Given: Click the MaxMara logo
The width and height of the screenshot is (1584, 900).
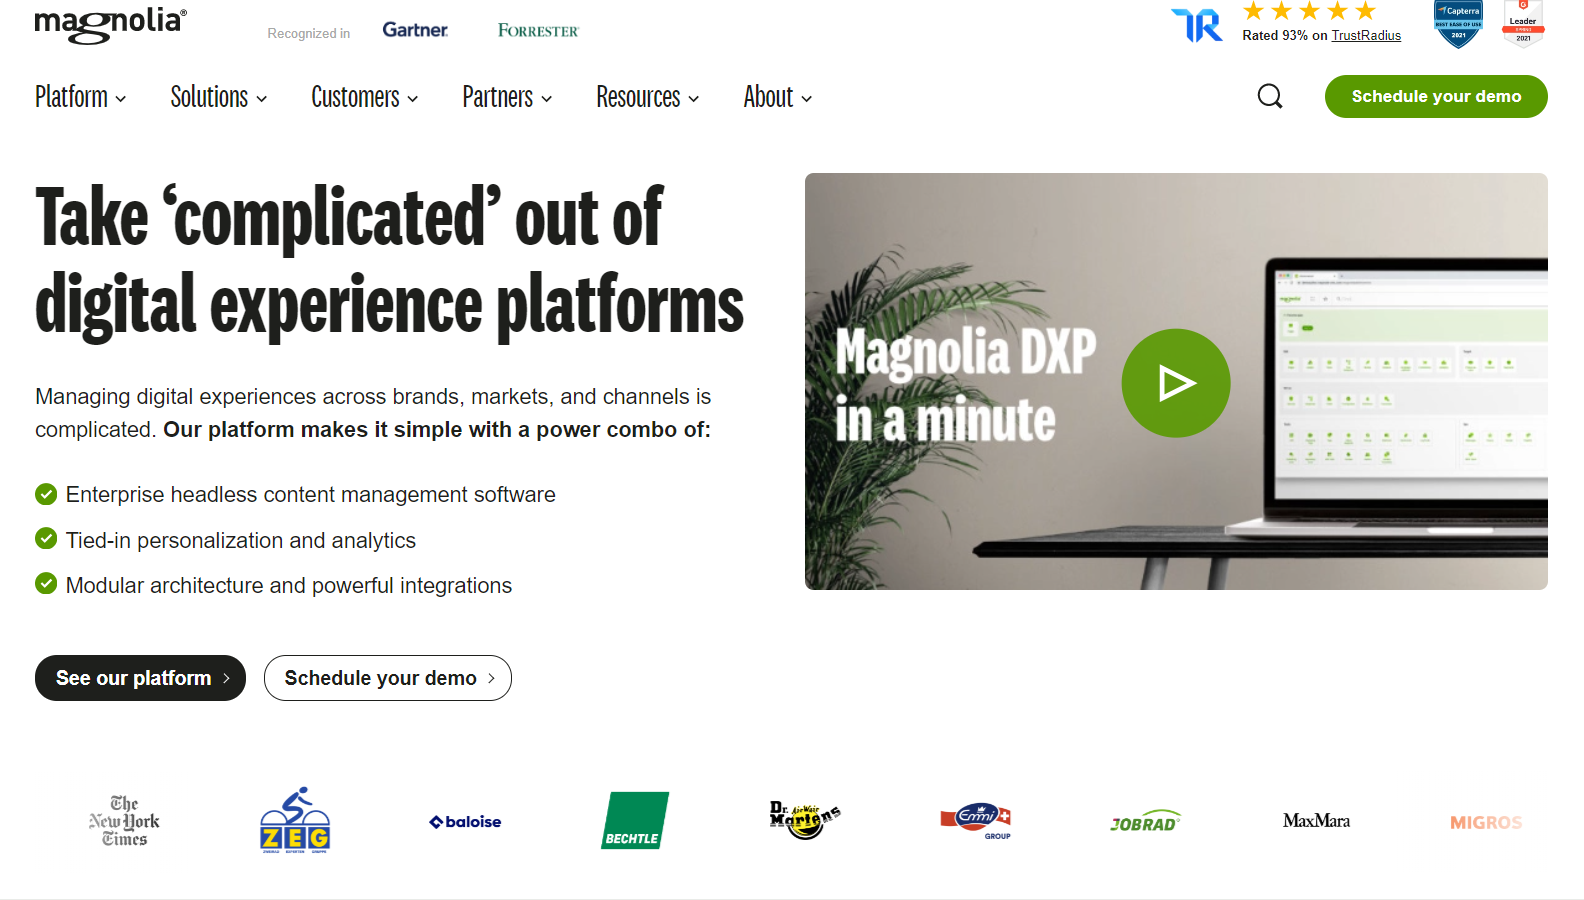Looking at the screenshot, I should 1316,821.
